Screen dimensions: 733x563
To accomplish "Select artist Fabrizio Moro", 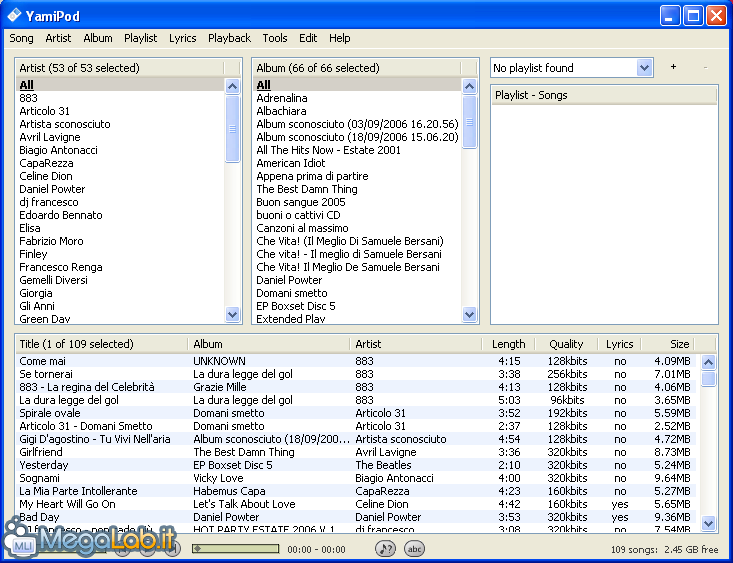I will tap(121, 241).
